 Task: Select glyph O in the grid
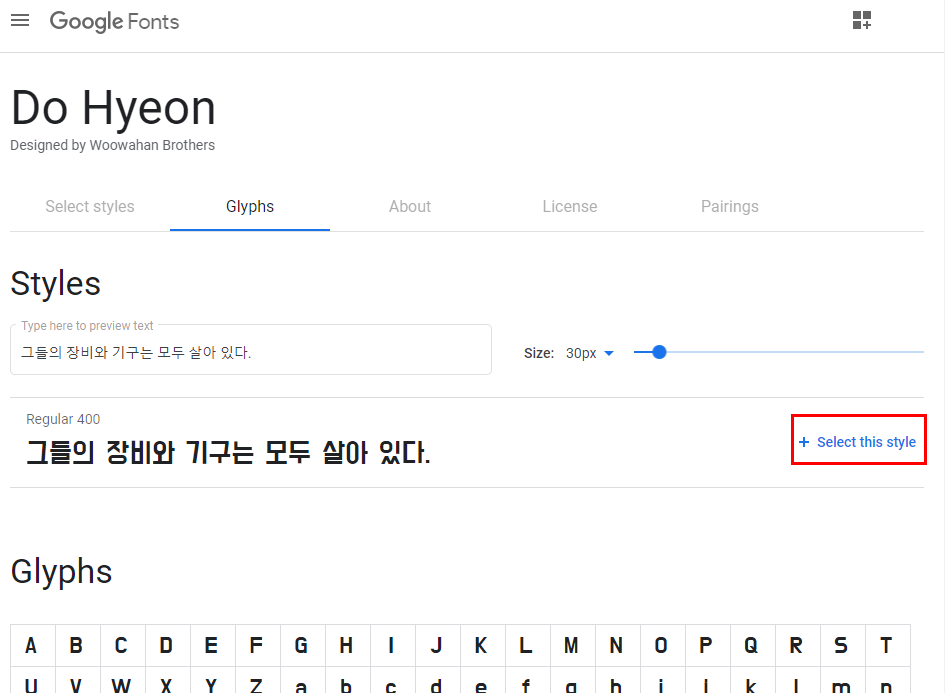[x=663, y=645]
